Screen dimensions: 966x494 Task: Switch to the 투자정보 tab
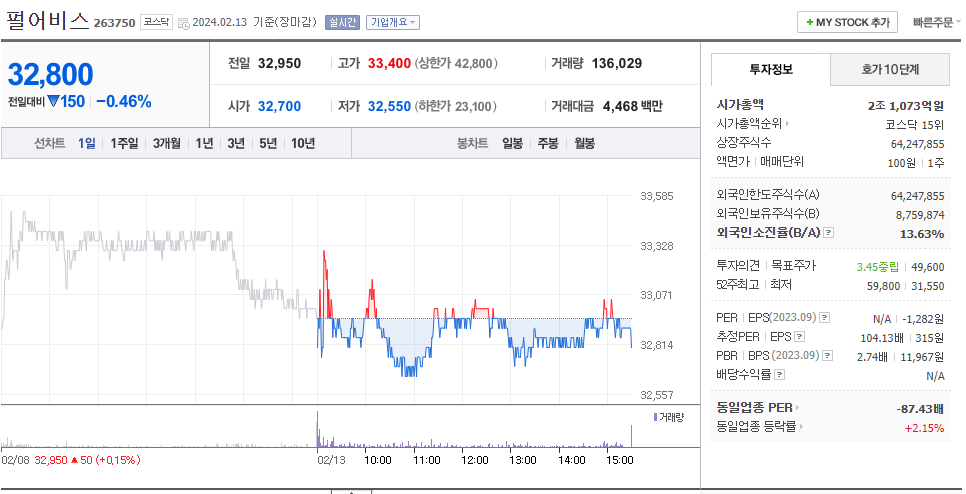(771, 69)
